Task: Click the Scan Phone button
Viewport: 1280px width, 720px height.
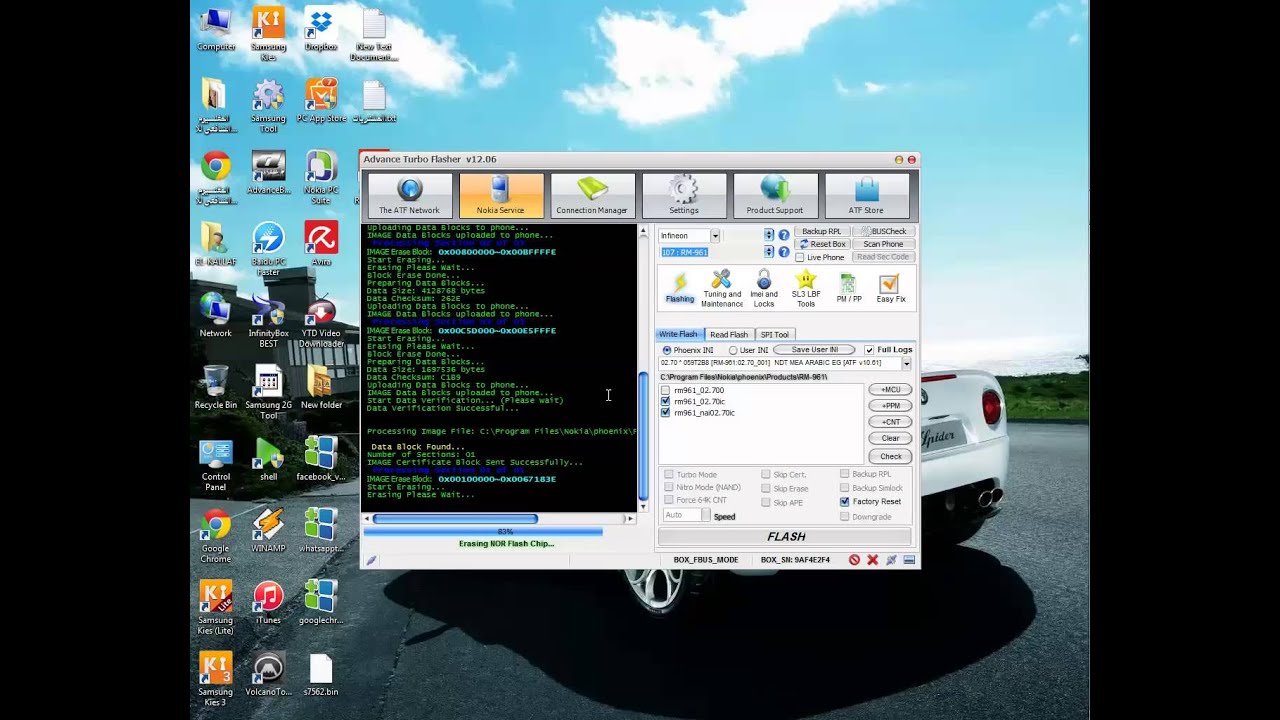Action: [883, 244]
